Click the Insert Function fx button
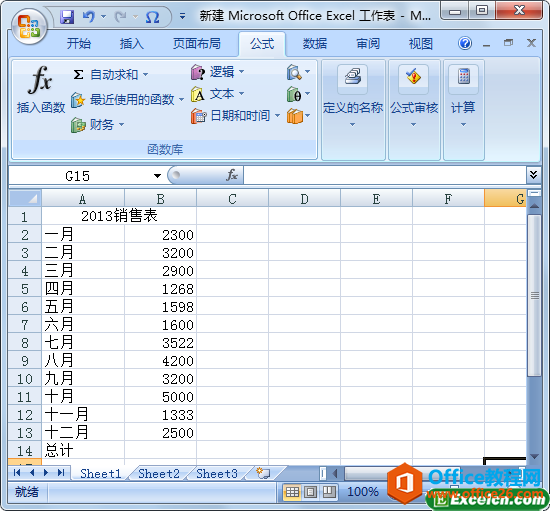Screen dimensions: 550x511 click(41, 90)
